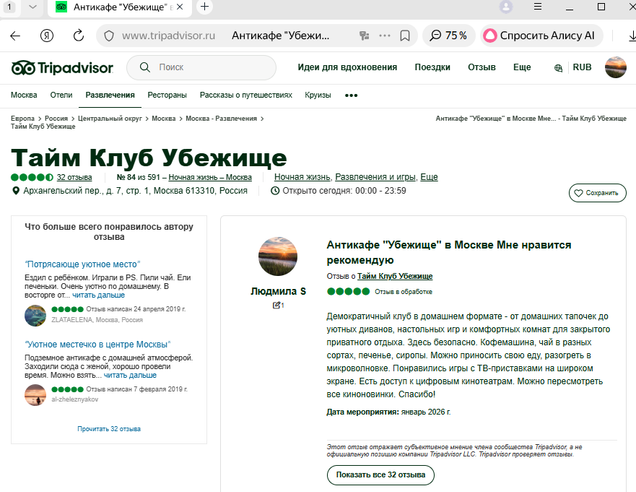
Task: Click the Людмила S reviewer name
Action: click(278, 291)
